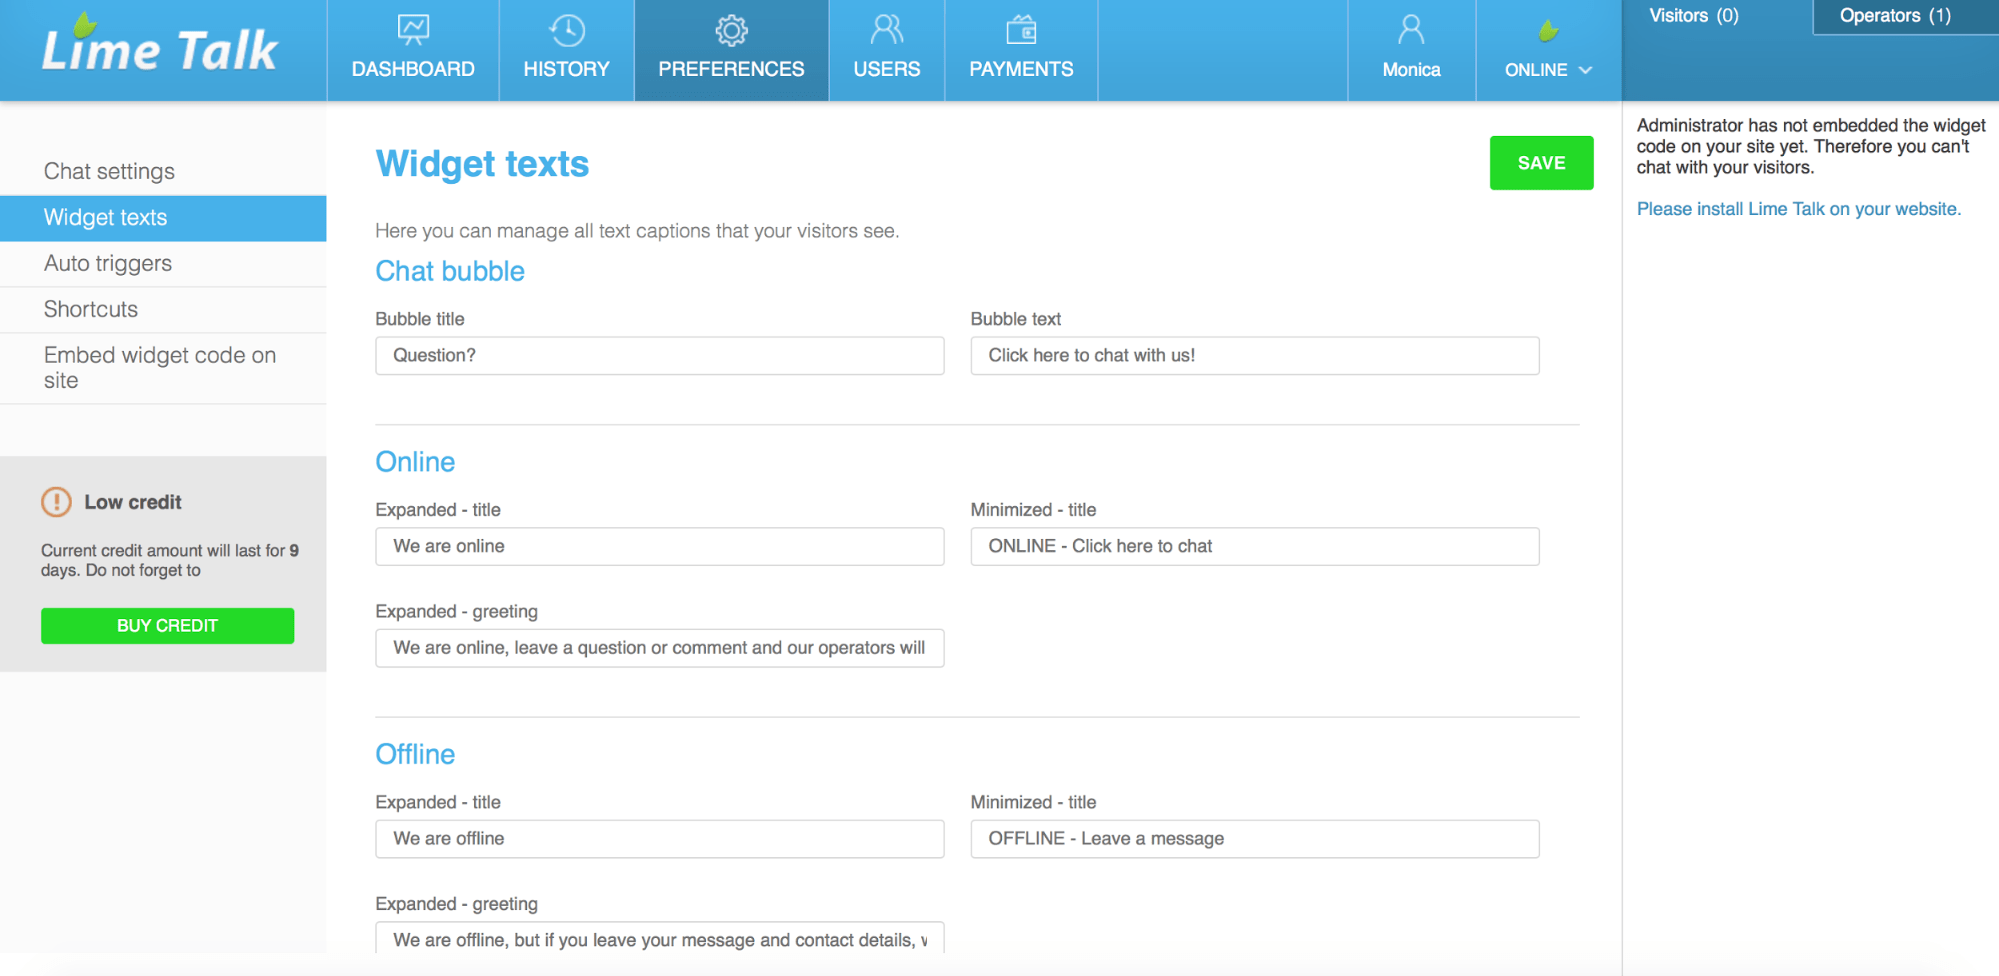1999x976 pixels.
Task: Switch to the Operators (1) tab
Action: tap(1894, 16)
